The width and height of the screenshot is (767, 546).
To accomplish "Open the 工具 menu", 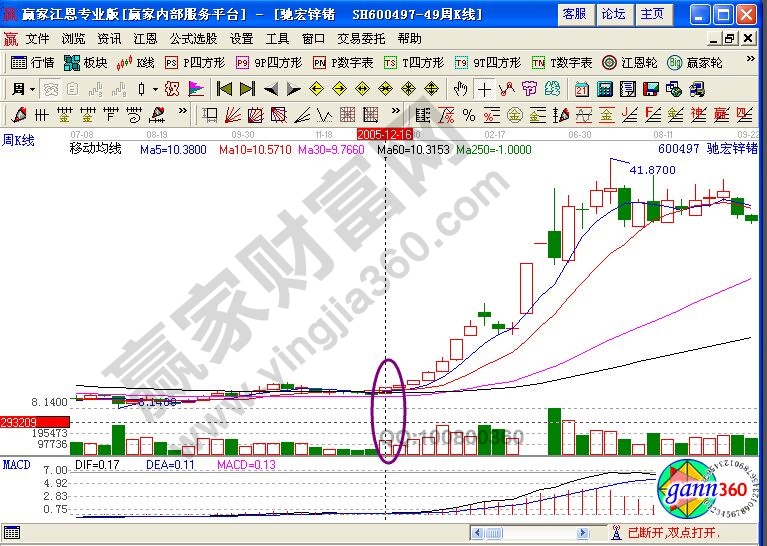I will pyautogui.click(x=277, y=38).
